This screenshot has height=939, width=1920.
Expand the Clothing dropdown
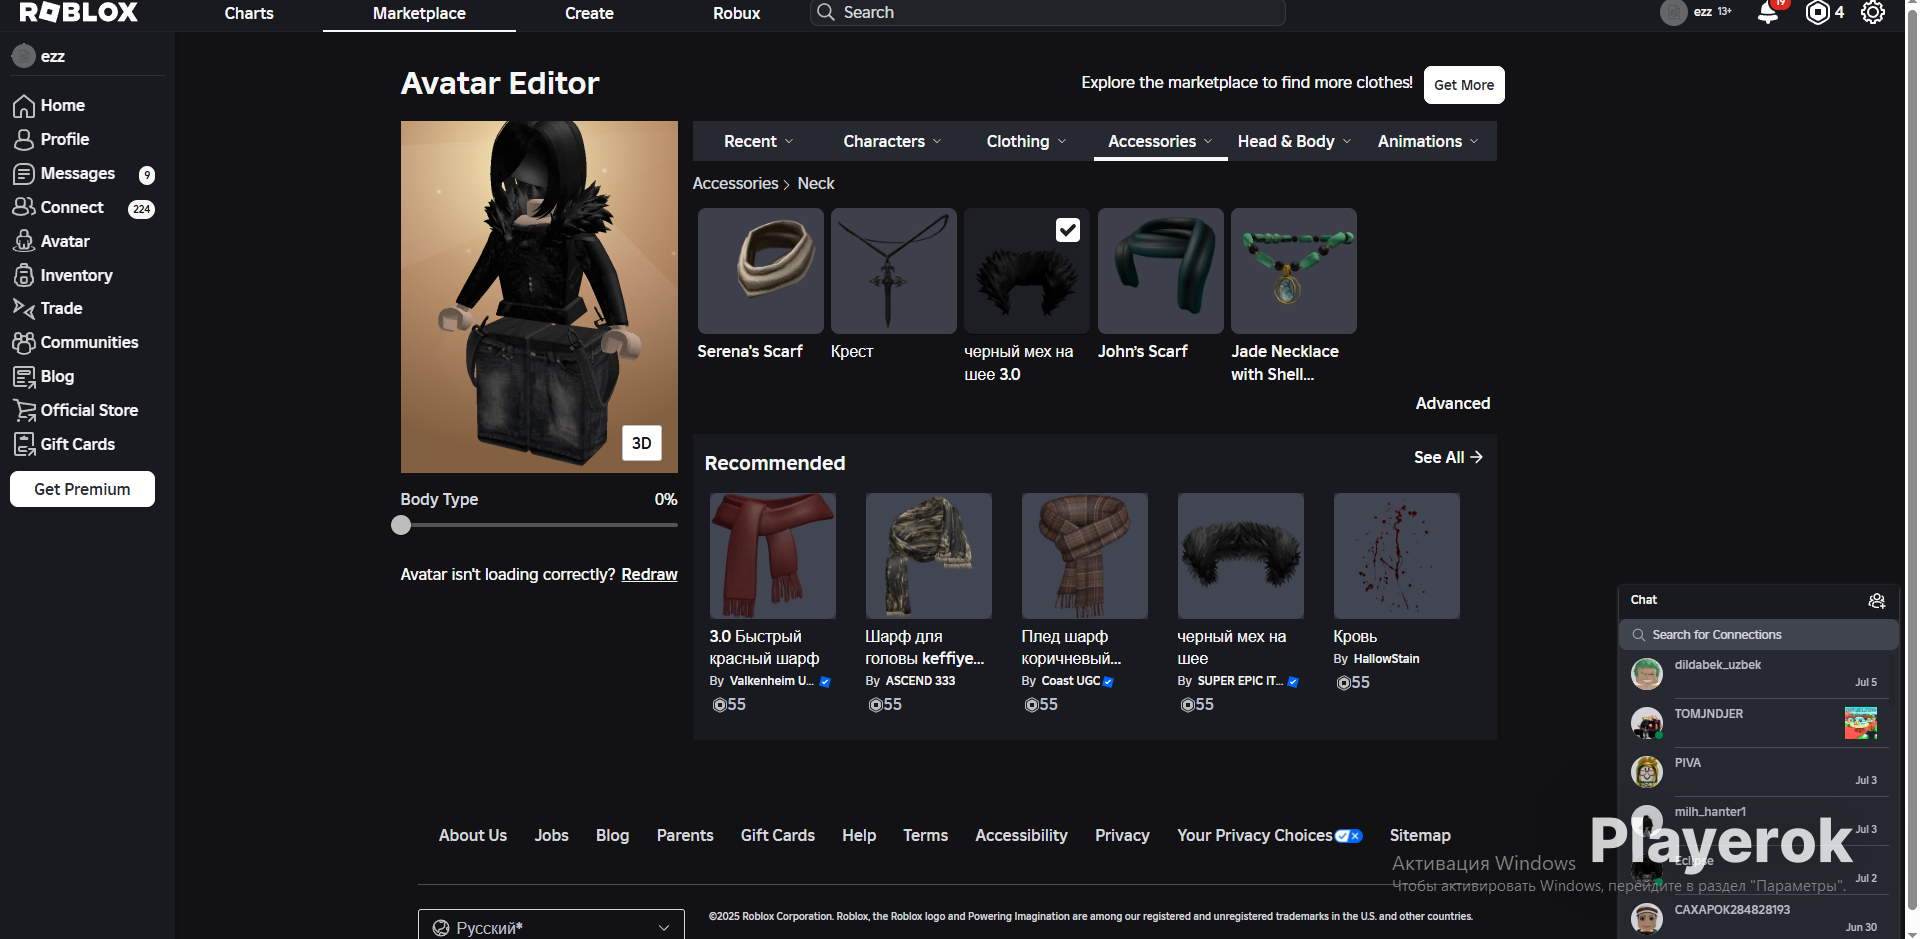1026,141
